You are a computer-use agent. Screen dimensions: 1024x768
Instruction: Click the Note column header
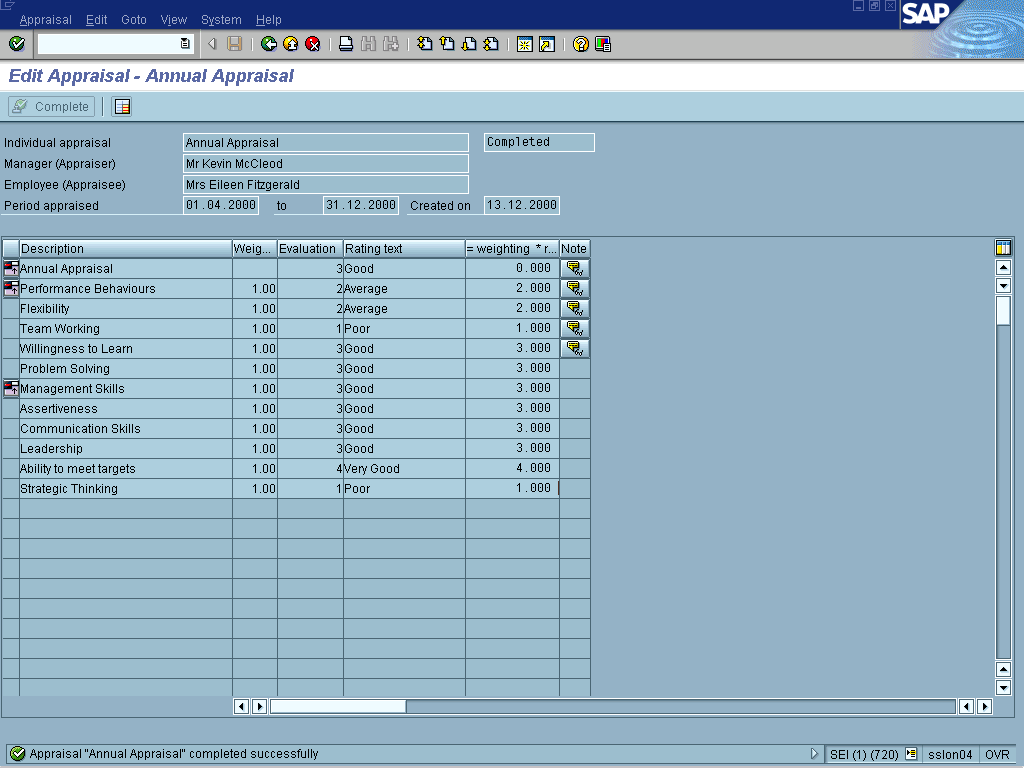[575, 249]
